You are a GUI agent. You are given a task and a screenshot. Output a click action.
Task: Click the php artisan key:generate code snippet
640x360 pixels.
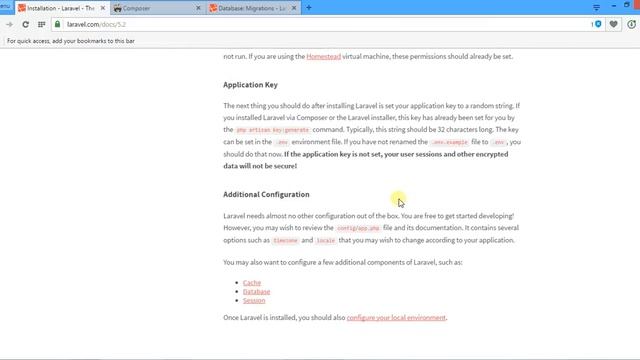click(x=273, y=130)
